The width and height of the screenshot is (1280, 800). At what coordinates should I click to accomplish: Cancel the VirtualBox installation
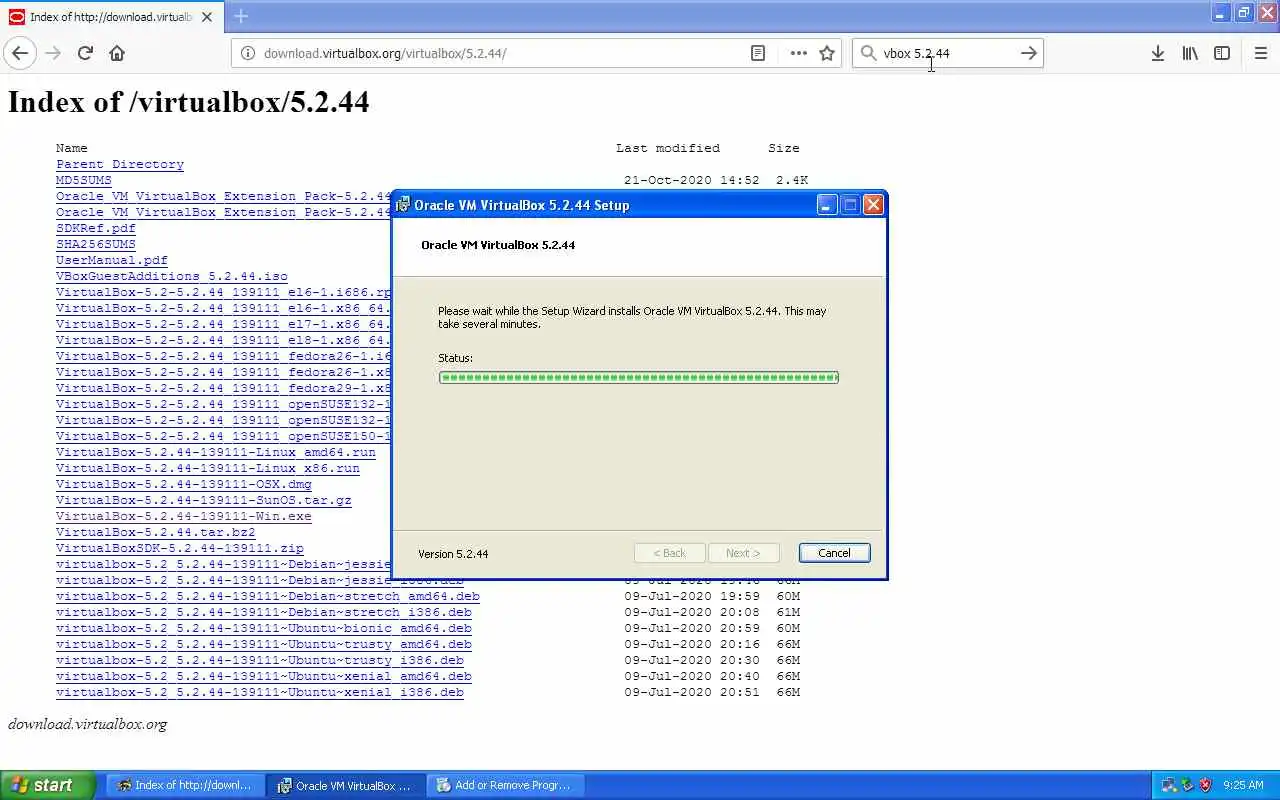point(834,553)
